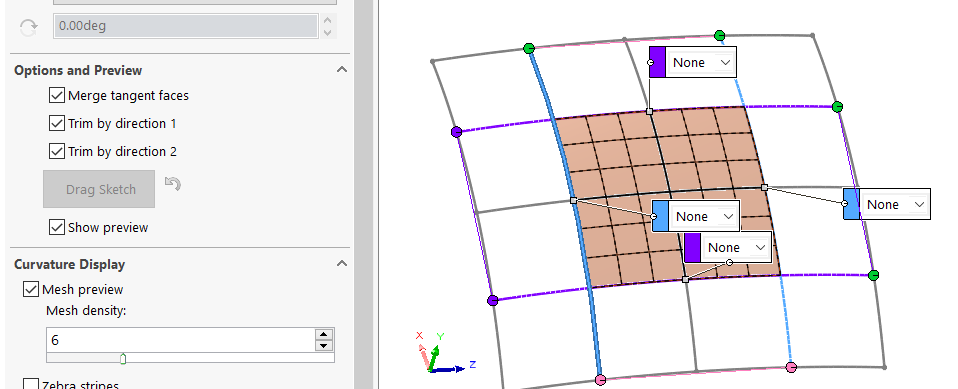The image size is (958, 389).
Task: Click the coordinate triad axis icon
Action: tap(440, 353)
